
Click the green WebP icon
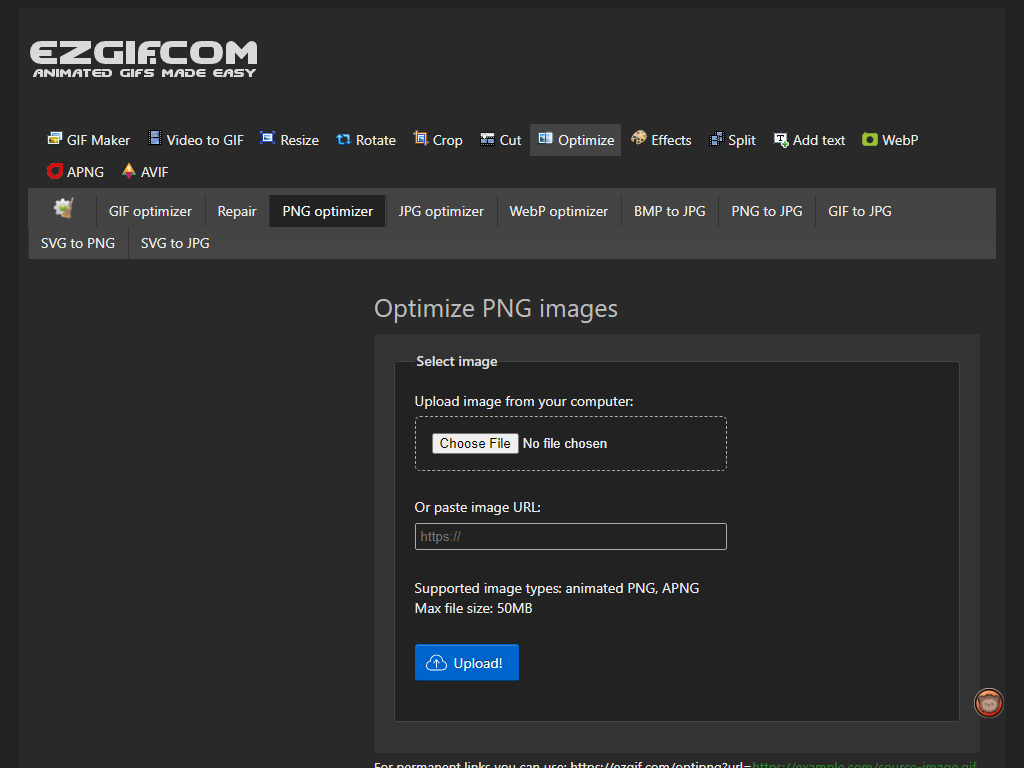click(870, 139)
